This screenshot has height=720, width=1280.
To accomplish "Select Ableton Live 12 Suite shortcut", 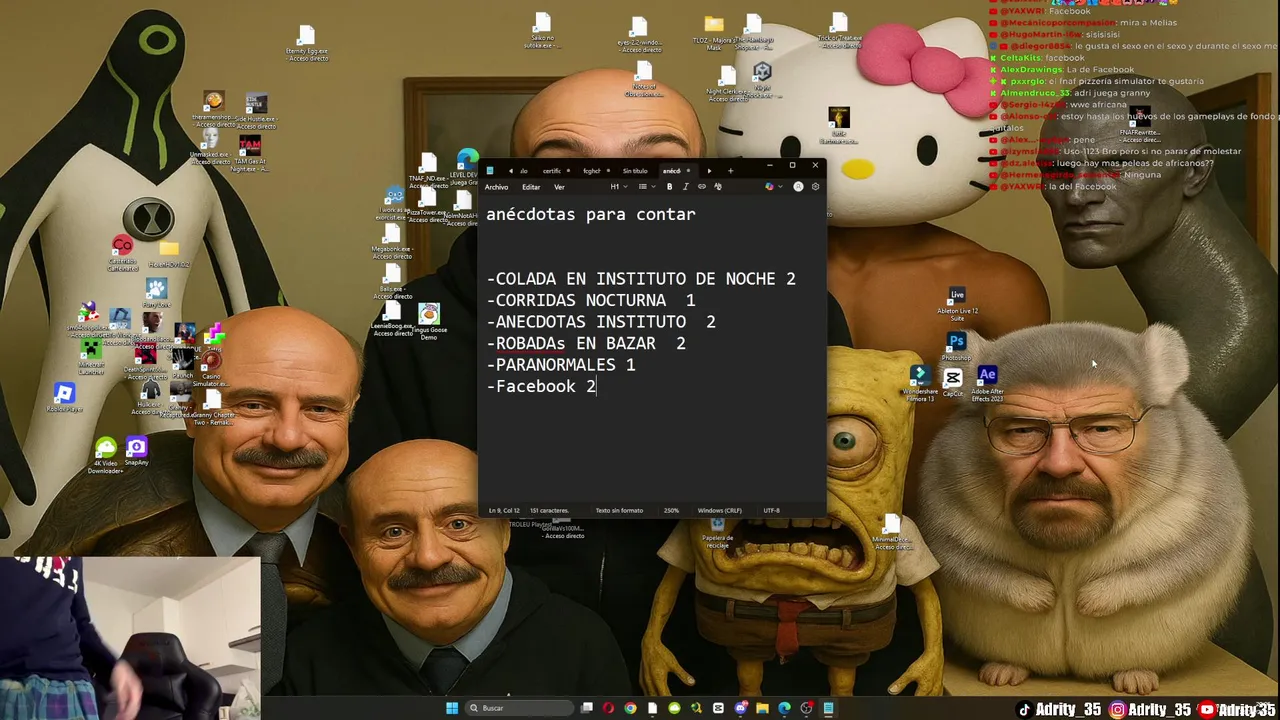I will [x=957, y=304].
